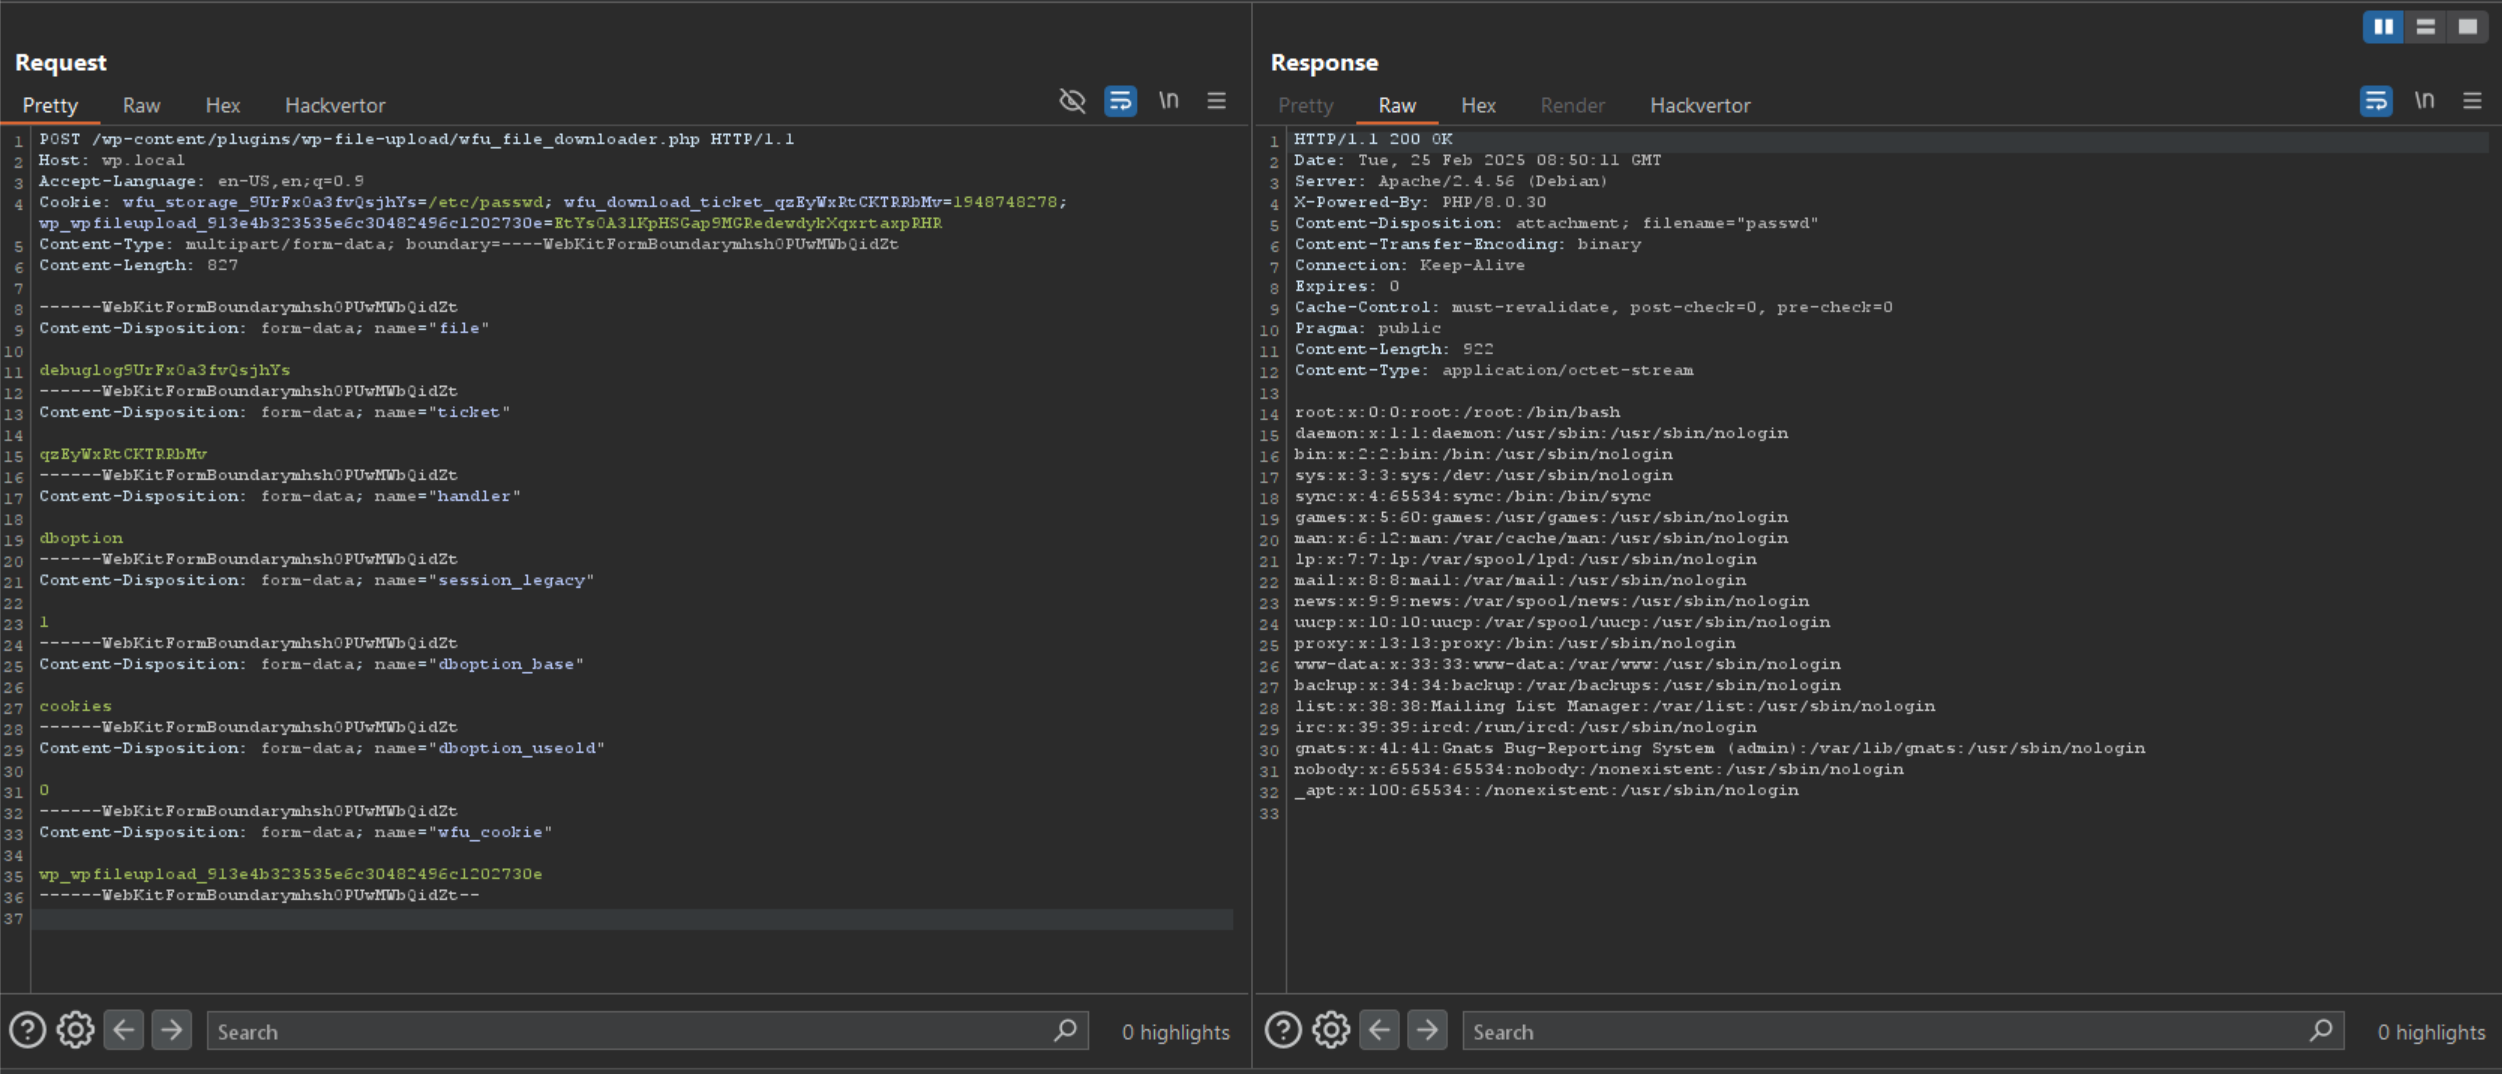Screen dimensions: 2502x1074
Task: Click the qzEyWxRtCKTRRbMv ticket value
Action: click(x=122, y=454)
